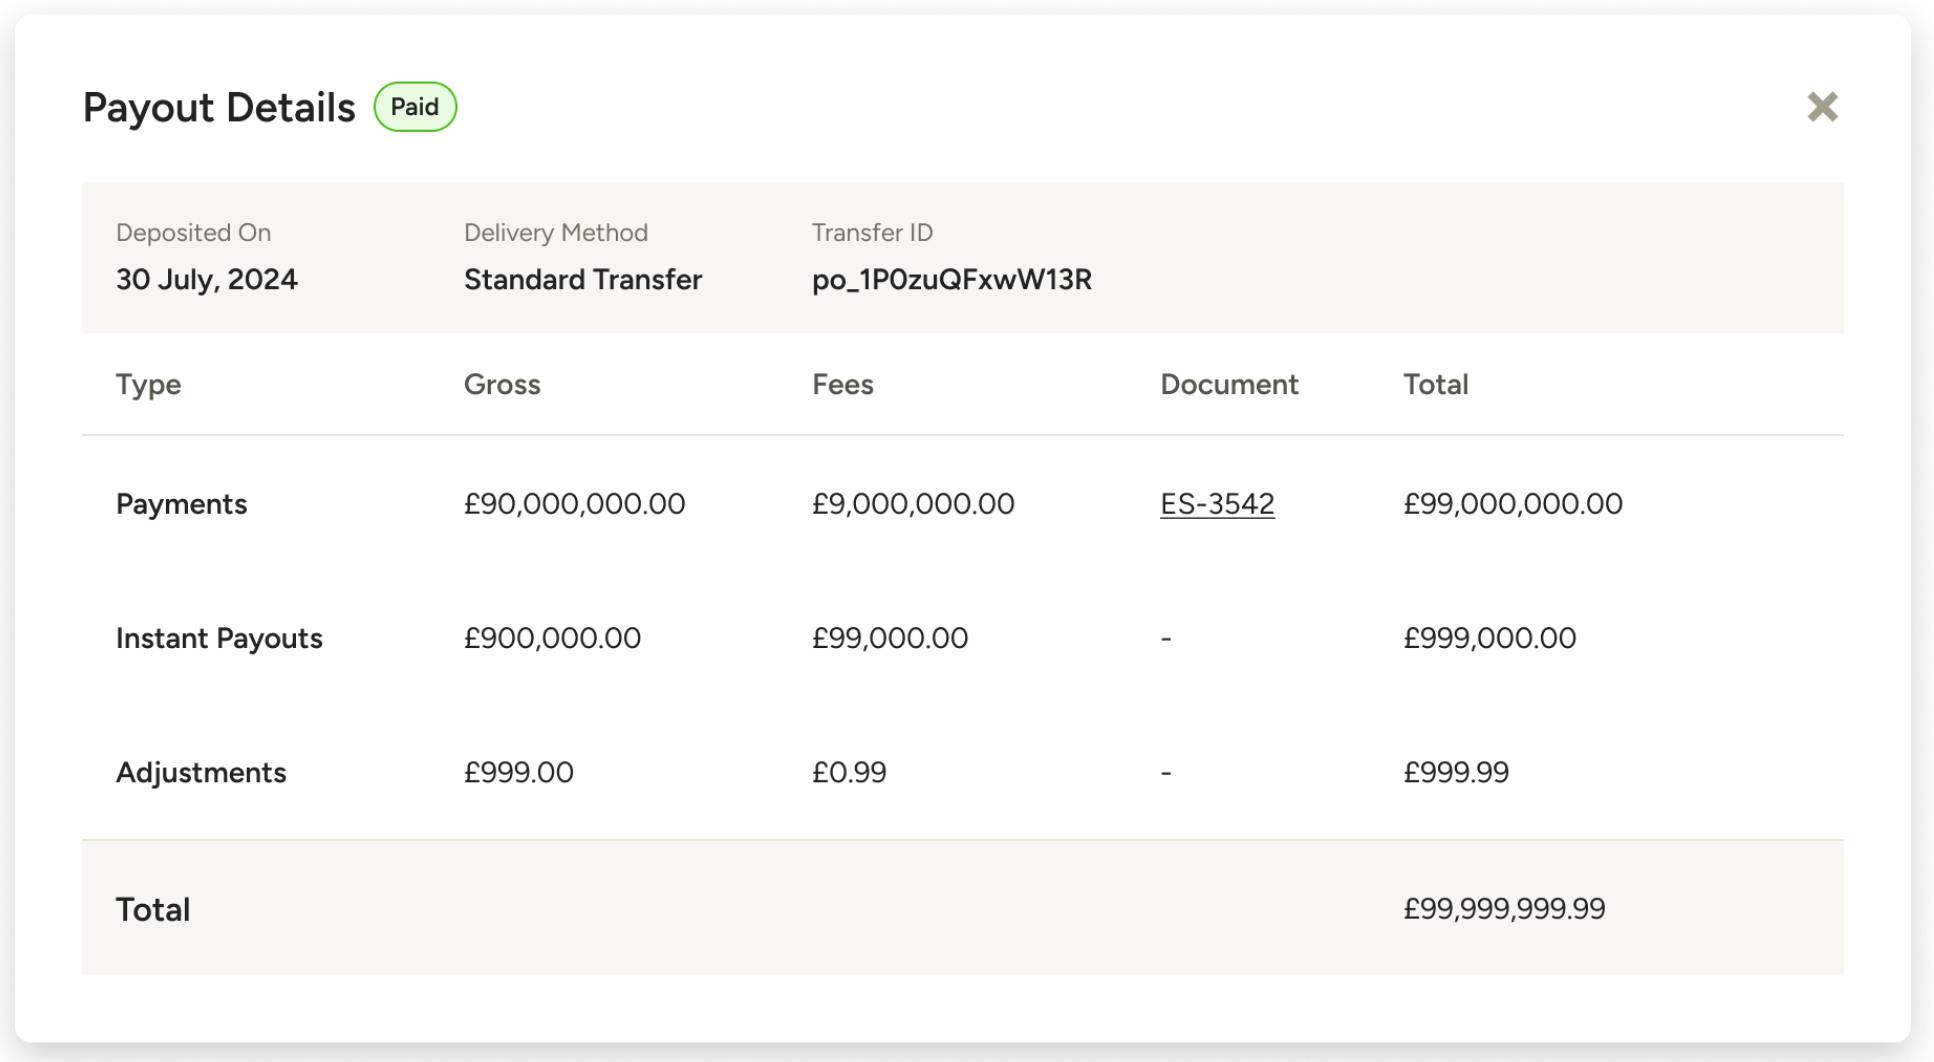Click the deposited date 30 July, 2024

pos(207,280)
